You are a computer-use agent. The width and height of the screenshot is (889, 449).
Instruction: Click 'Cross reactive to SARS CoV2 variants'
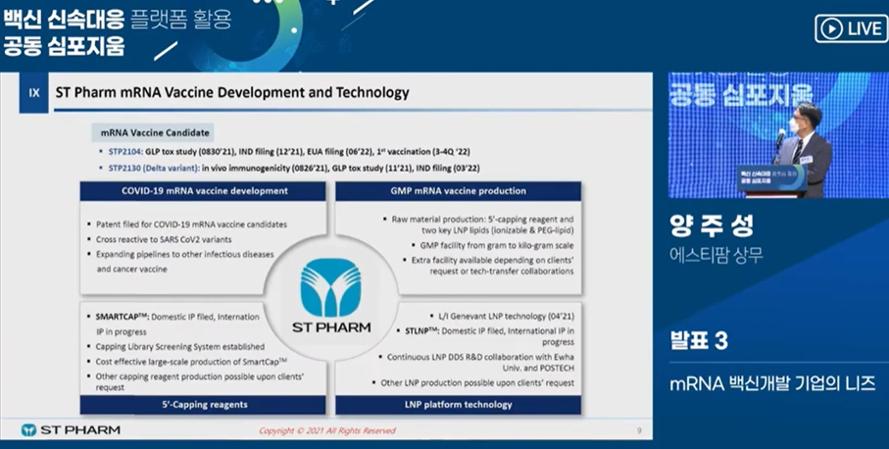coord(164,239)
